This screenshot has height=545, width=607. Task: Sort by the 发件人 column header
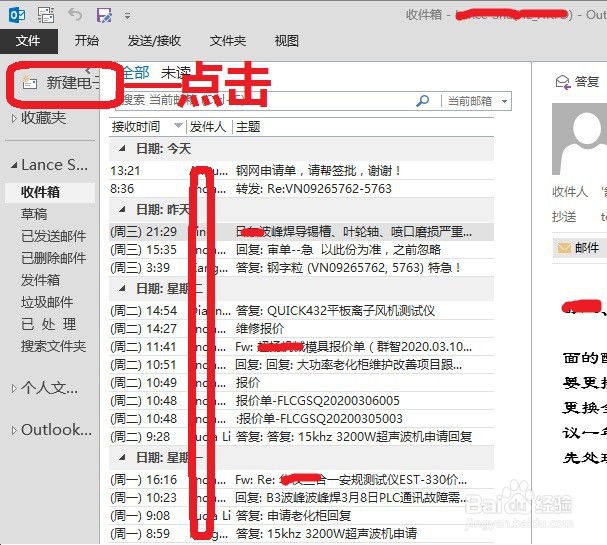click(208, 127)
